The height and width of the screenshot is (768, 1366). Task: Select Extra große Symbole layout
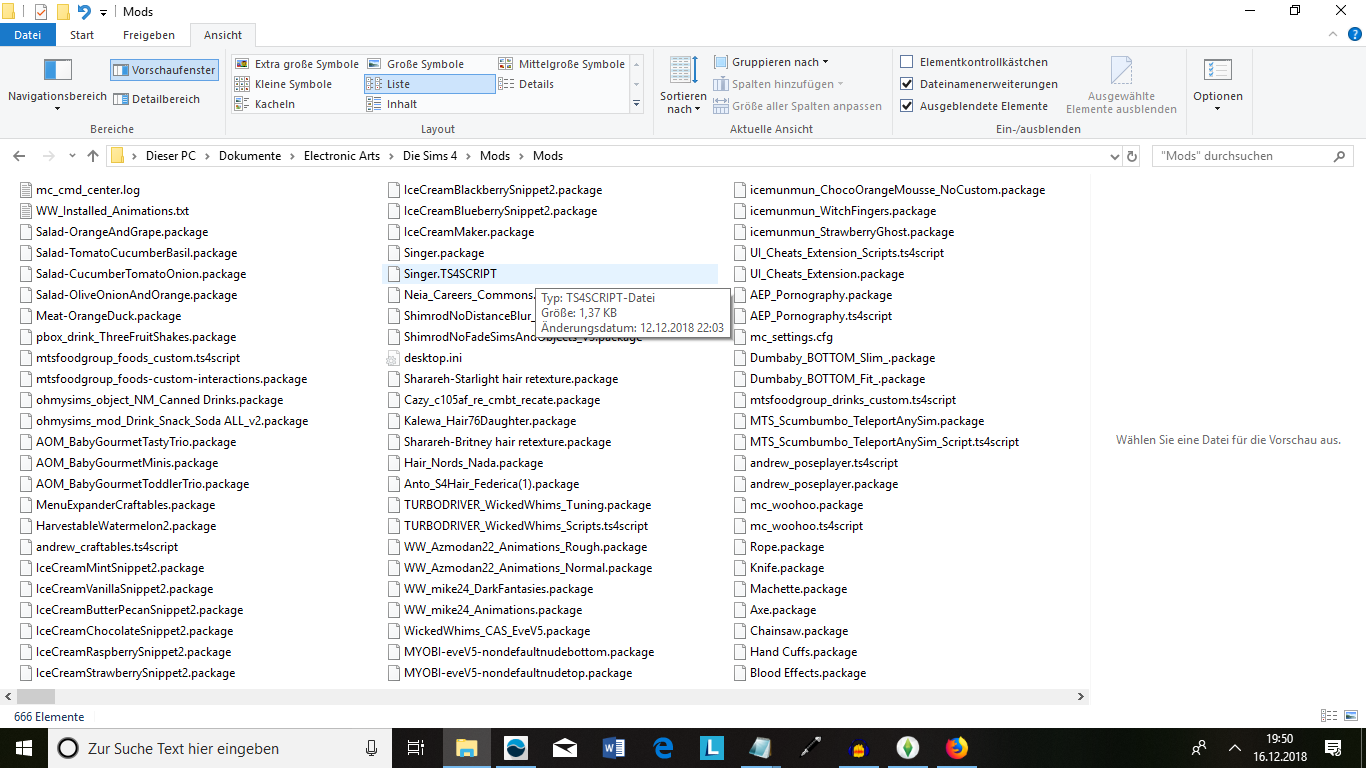point(296,64)
